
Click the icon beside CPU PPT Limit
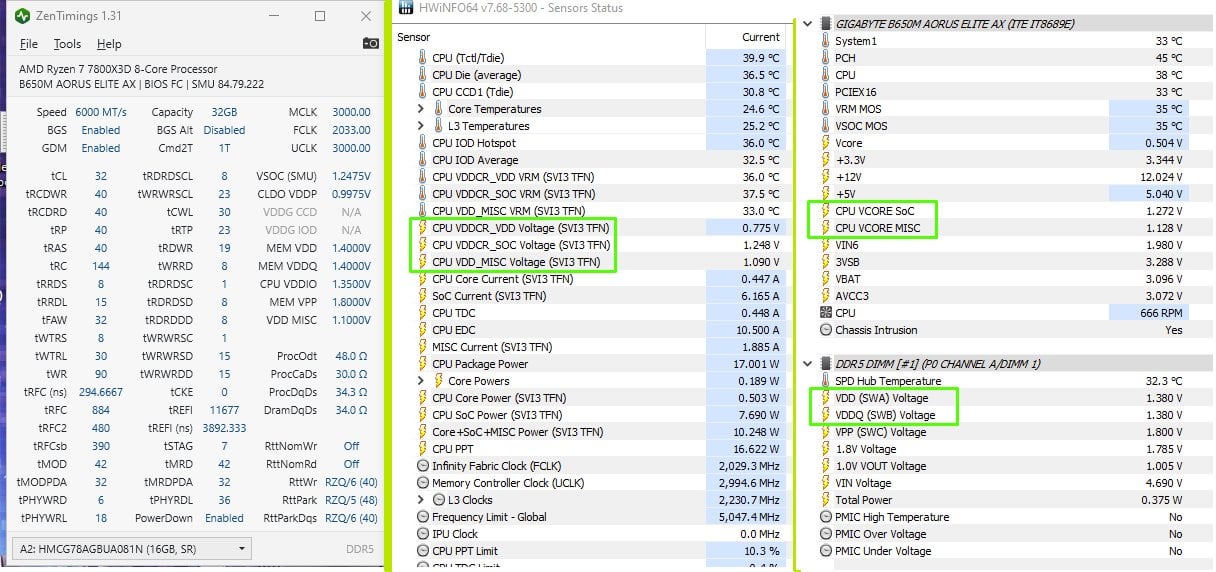[423, 551]
